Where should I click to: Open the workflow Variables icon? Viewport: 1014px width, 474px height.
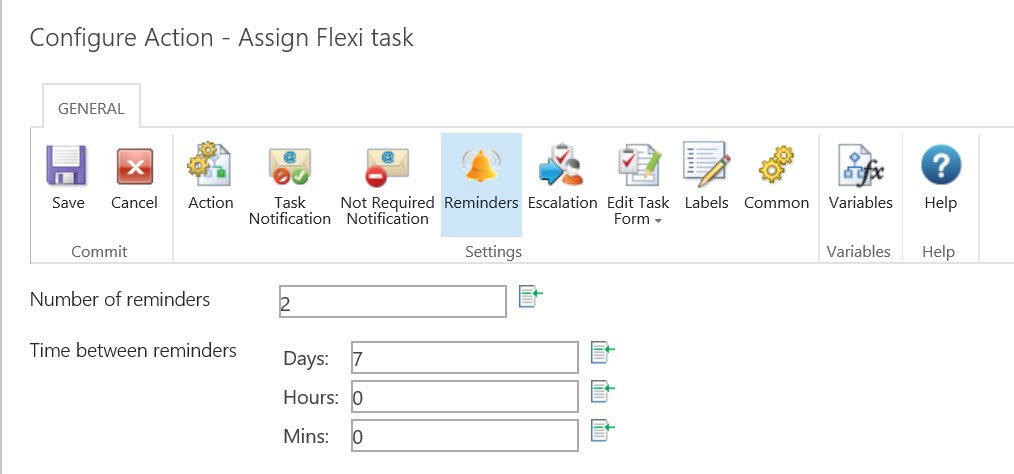860,166
